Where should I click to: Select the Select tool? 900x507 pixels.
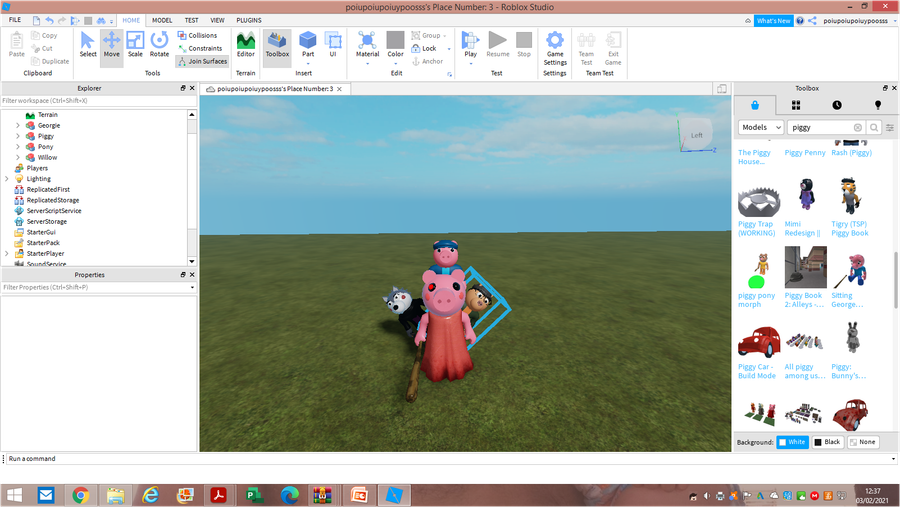click(x=88, y=45)
